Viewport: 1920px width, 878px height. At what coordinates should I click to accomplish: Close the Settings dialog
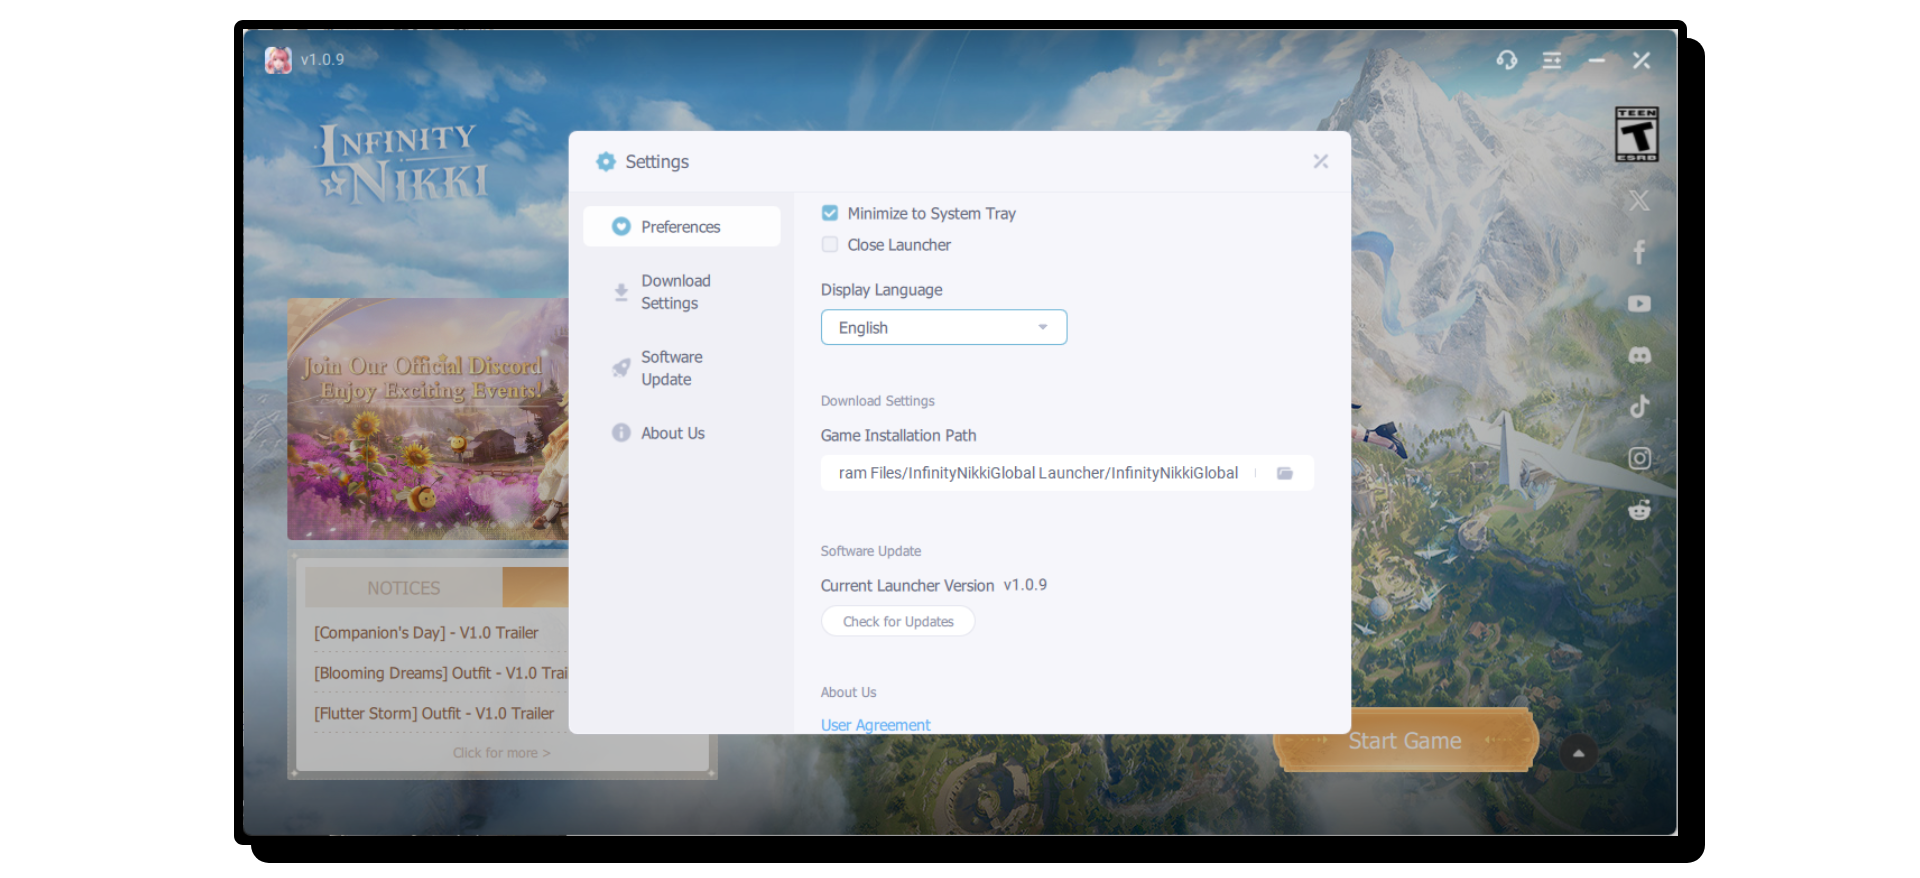[1320, 161]
